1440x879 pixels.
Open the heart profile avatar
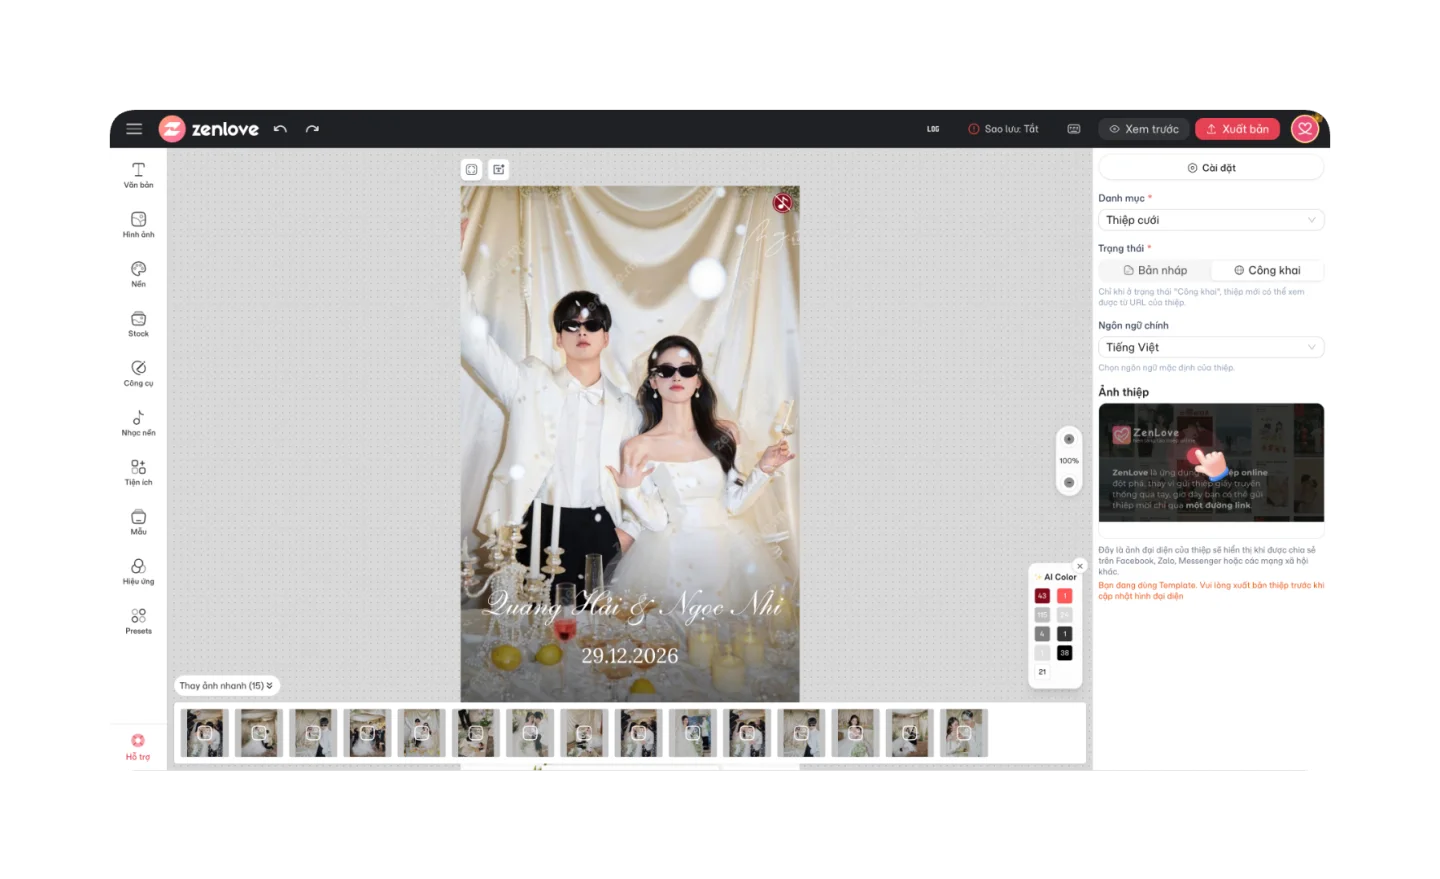[1305, 129]
